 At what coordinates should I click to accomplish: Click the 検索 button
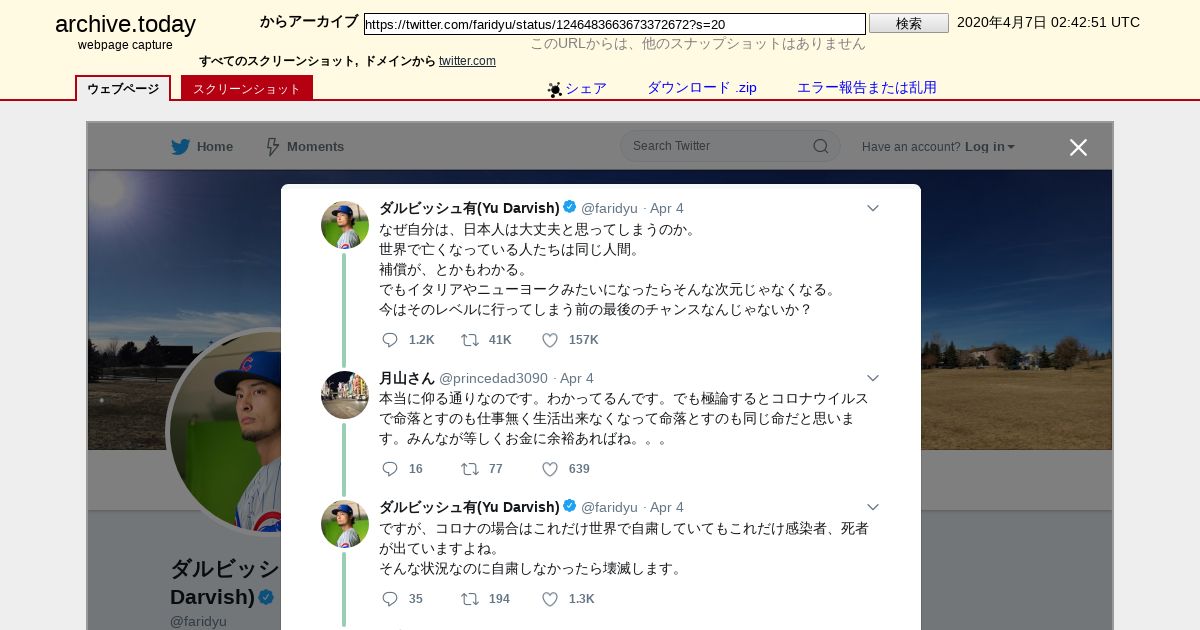pos(909,23)
